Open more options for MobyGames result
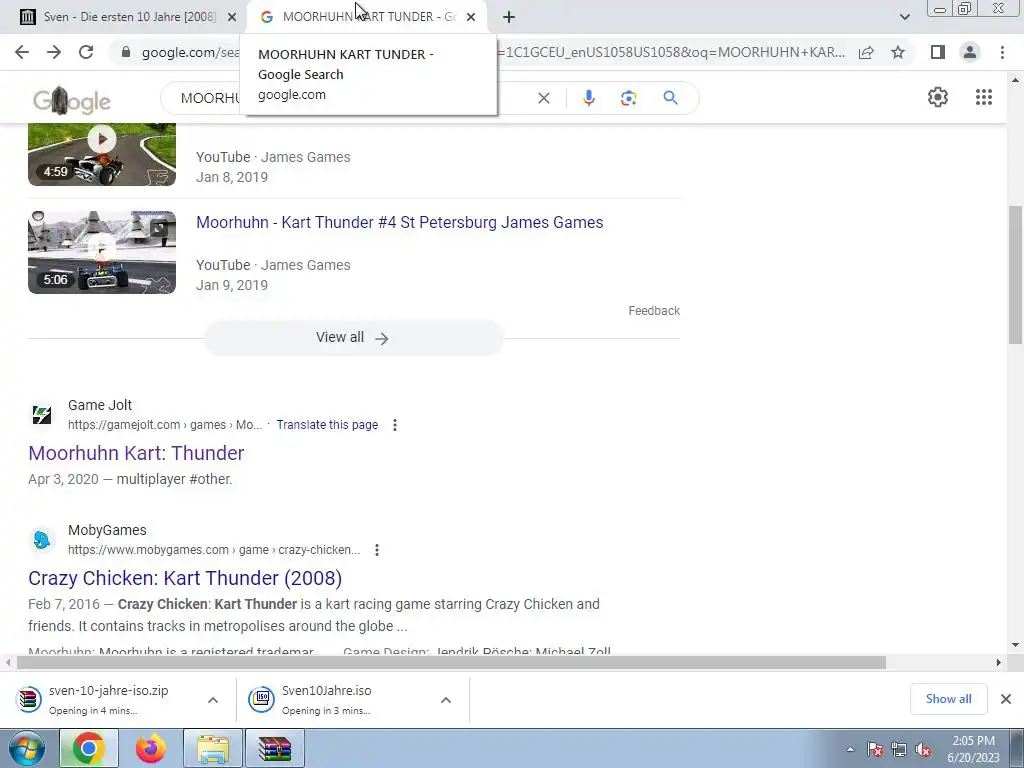This screenshot has width=1024, height=768. (377, 550)
